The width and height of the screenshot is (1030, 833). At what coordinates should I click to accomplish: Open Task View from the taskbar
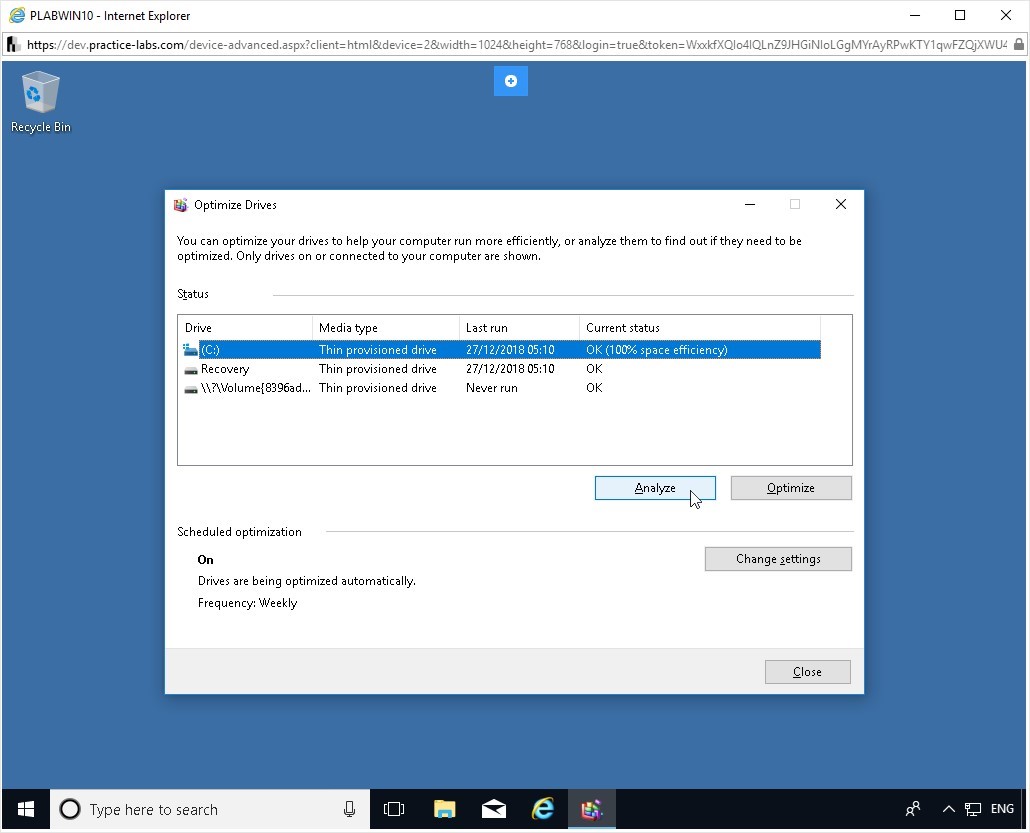coord(393,809)
